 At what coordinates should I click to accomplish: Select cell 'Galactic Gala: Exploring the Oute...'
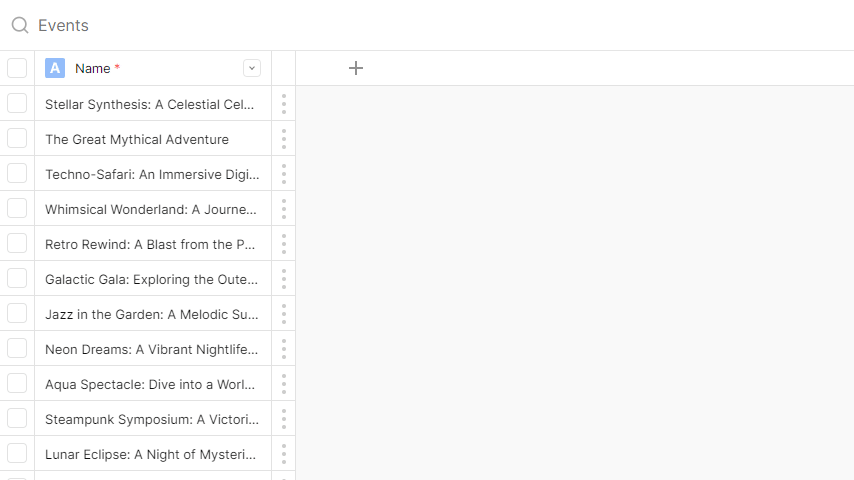(153, 279)
